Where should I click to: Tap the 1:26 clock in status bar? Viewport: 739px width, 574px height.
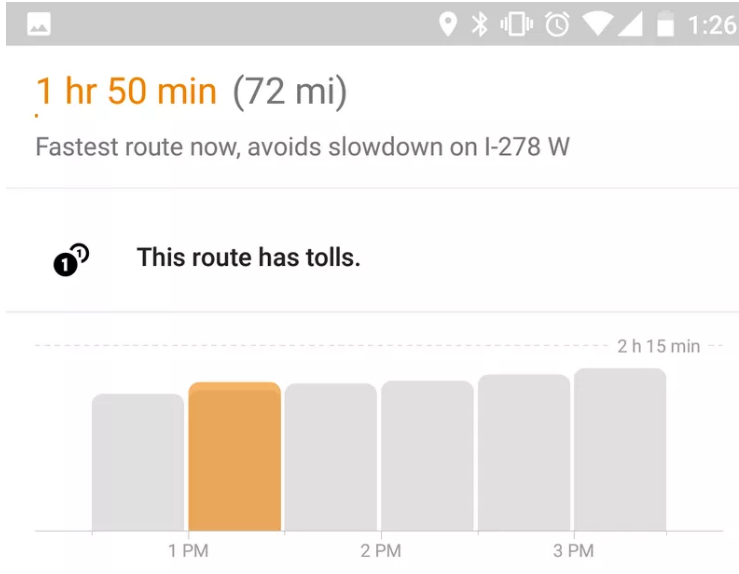click(711, 25)
